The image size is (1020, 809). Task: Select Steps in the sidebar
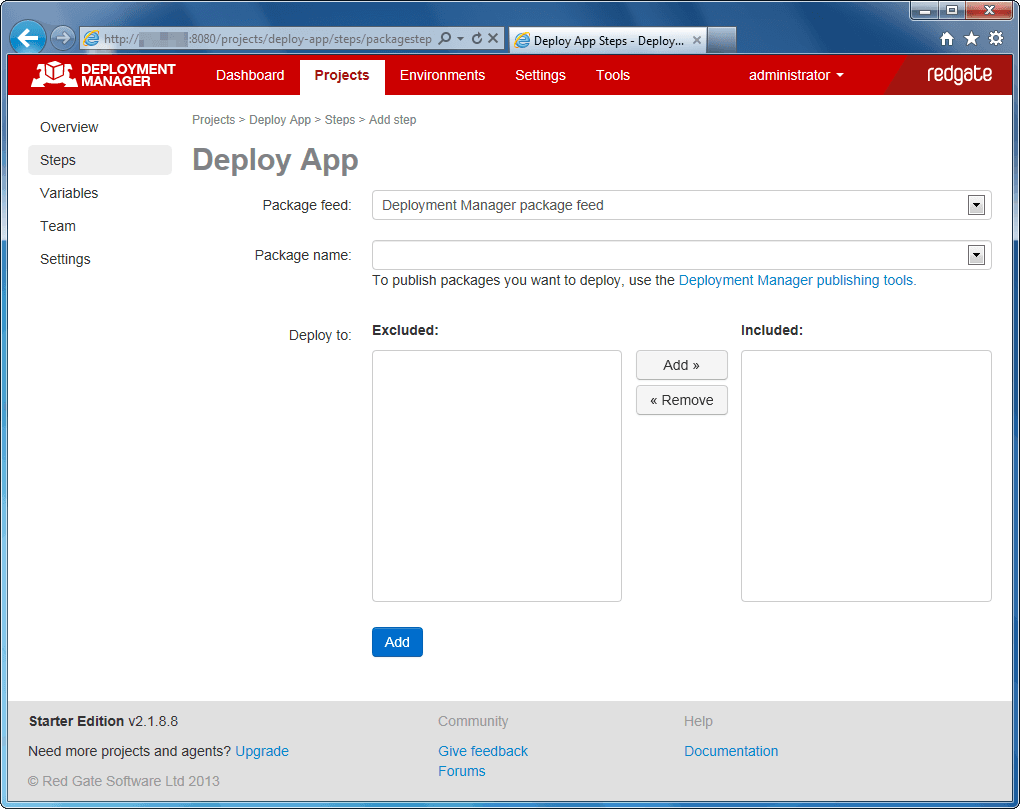[100, 160]
